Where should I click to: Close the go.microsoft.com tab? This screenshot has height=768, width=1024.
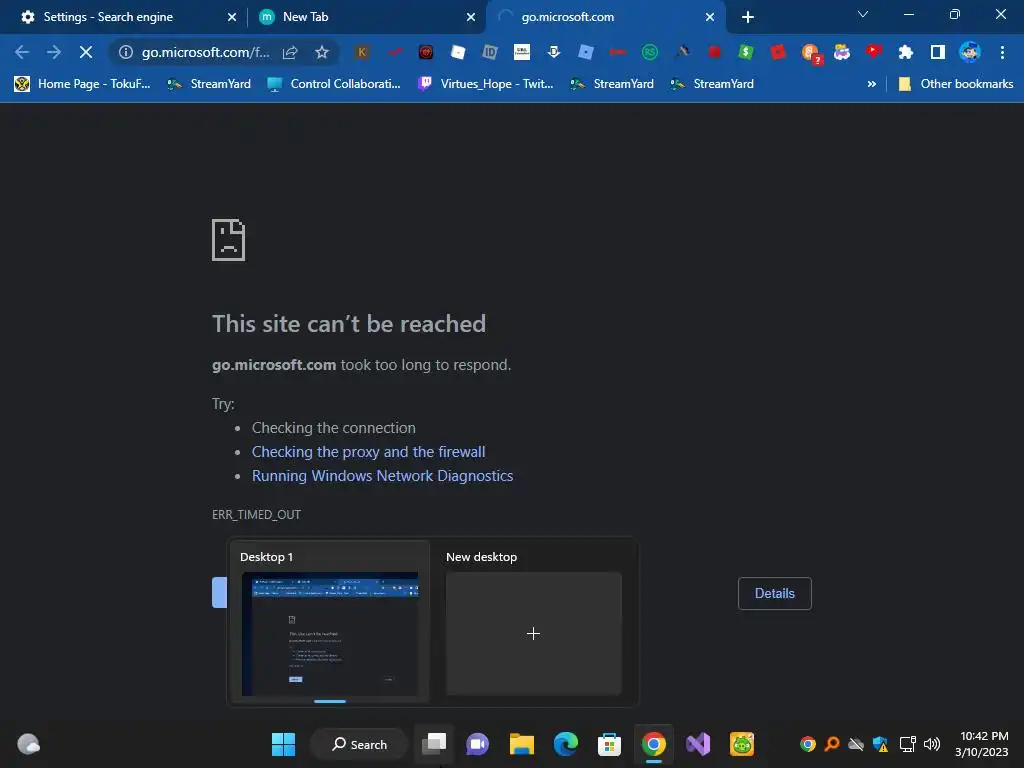pos(710,17)
